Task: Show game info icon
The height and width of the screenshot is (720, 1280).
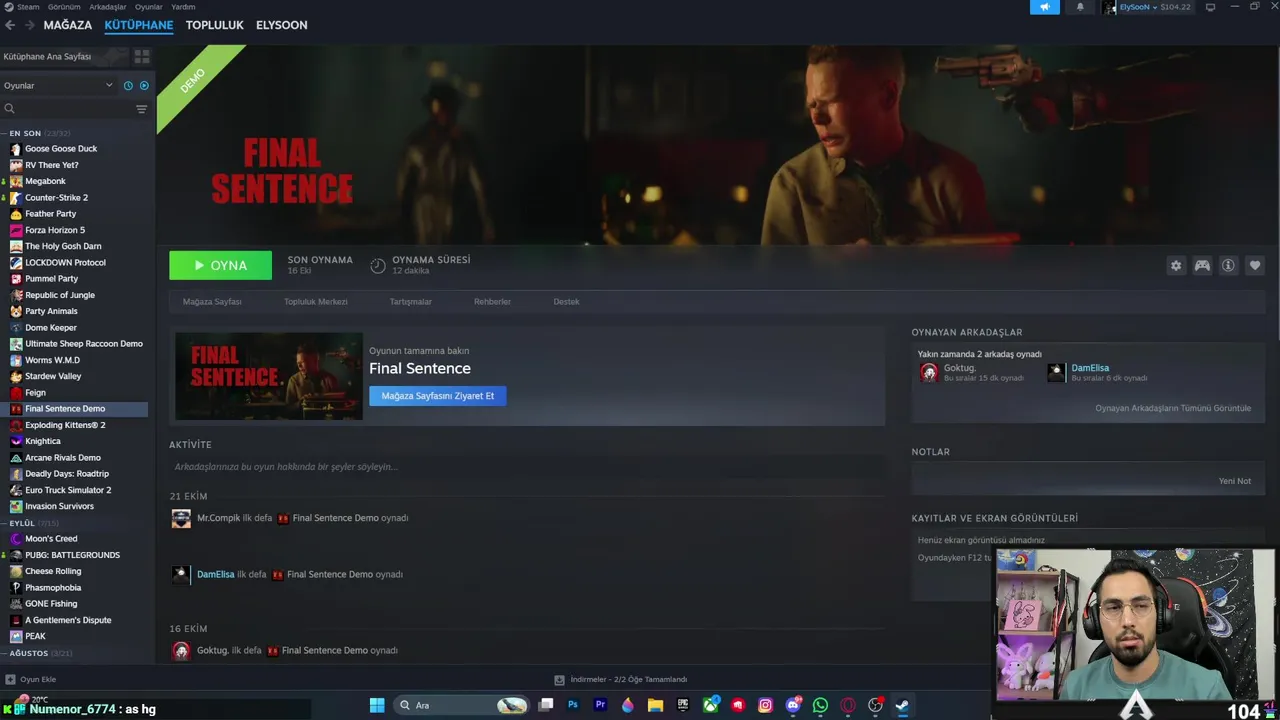Action: coord(1228,266)
